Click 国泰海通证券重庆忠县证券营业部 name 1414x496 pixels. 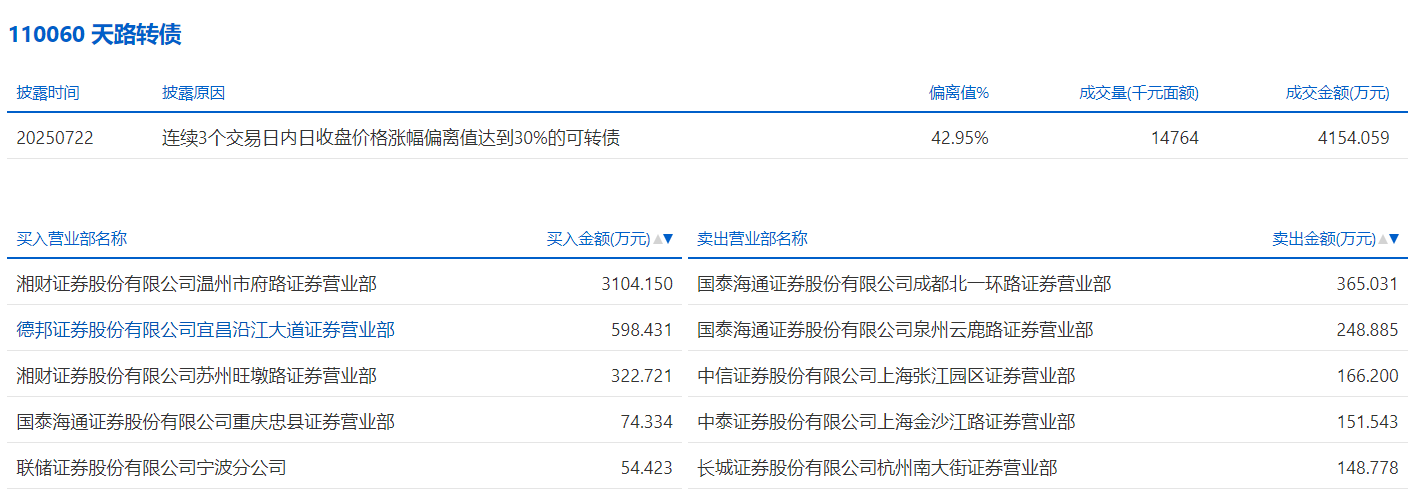206,422
